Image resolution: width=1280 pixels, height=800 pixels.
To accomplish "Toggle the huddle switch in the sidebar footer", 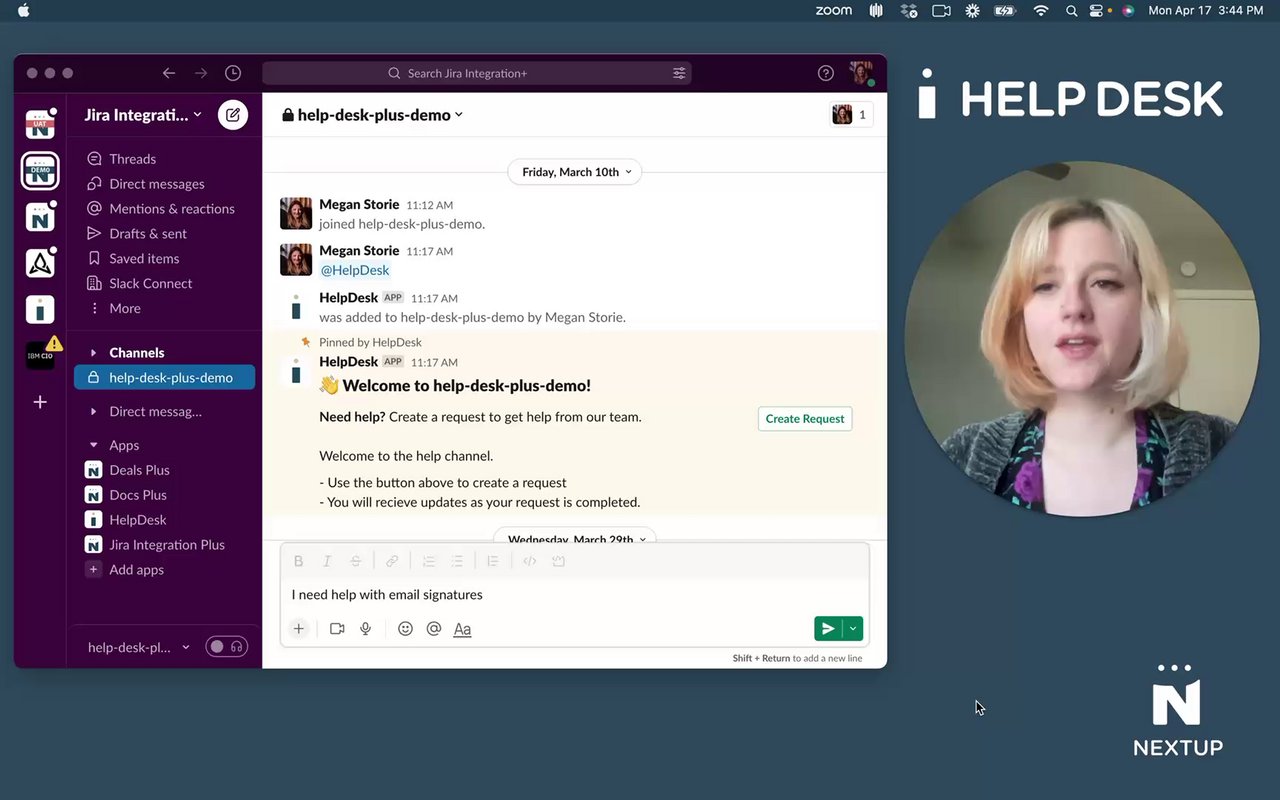I will (x=227, y=647).
